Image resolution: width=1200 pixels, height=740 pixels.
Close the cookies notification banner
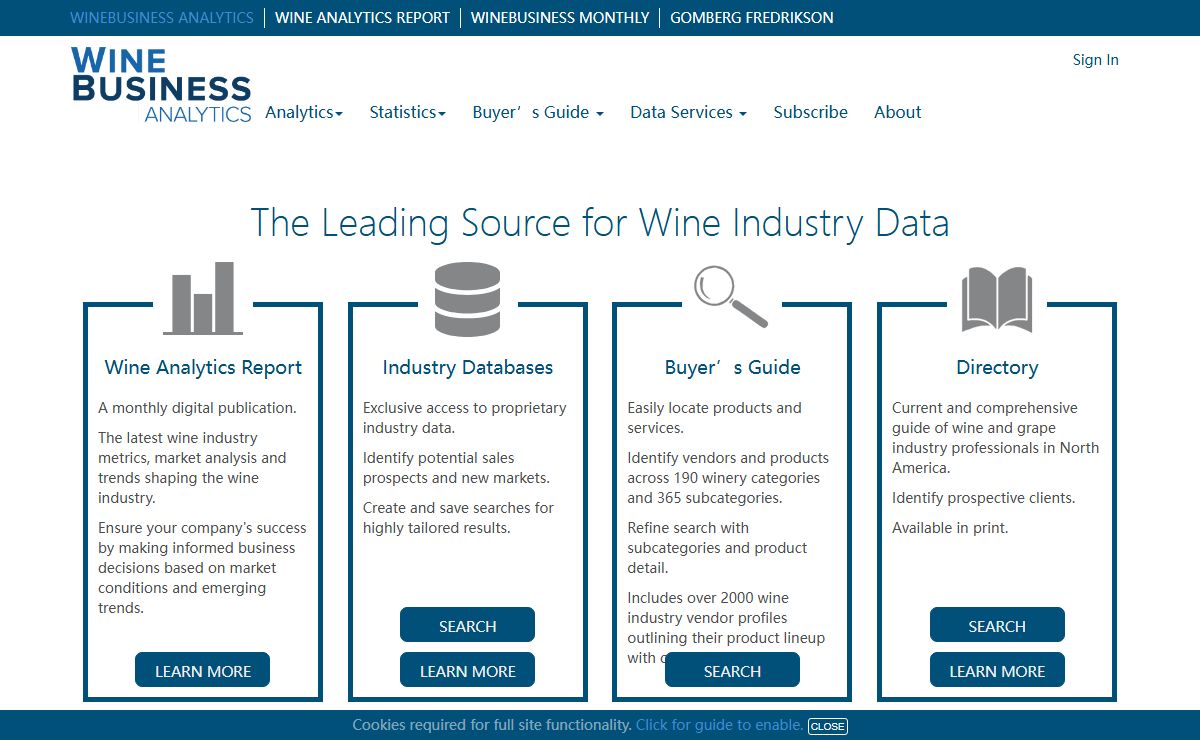(x=827, y=726)
